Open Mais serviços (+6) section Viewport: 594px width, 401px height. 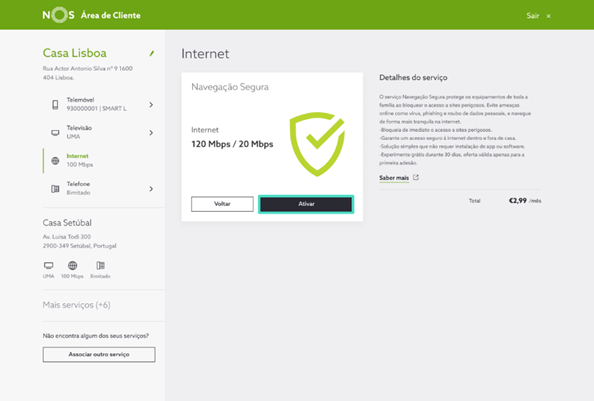77,305
